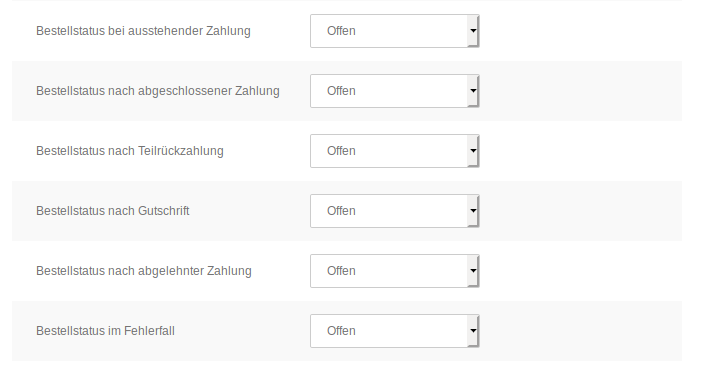The width and height of the screenshot is (702, 367).
Task: Click the arrow icon of Gutschrift select
Action: tap(473, 211)
